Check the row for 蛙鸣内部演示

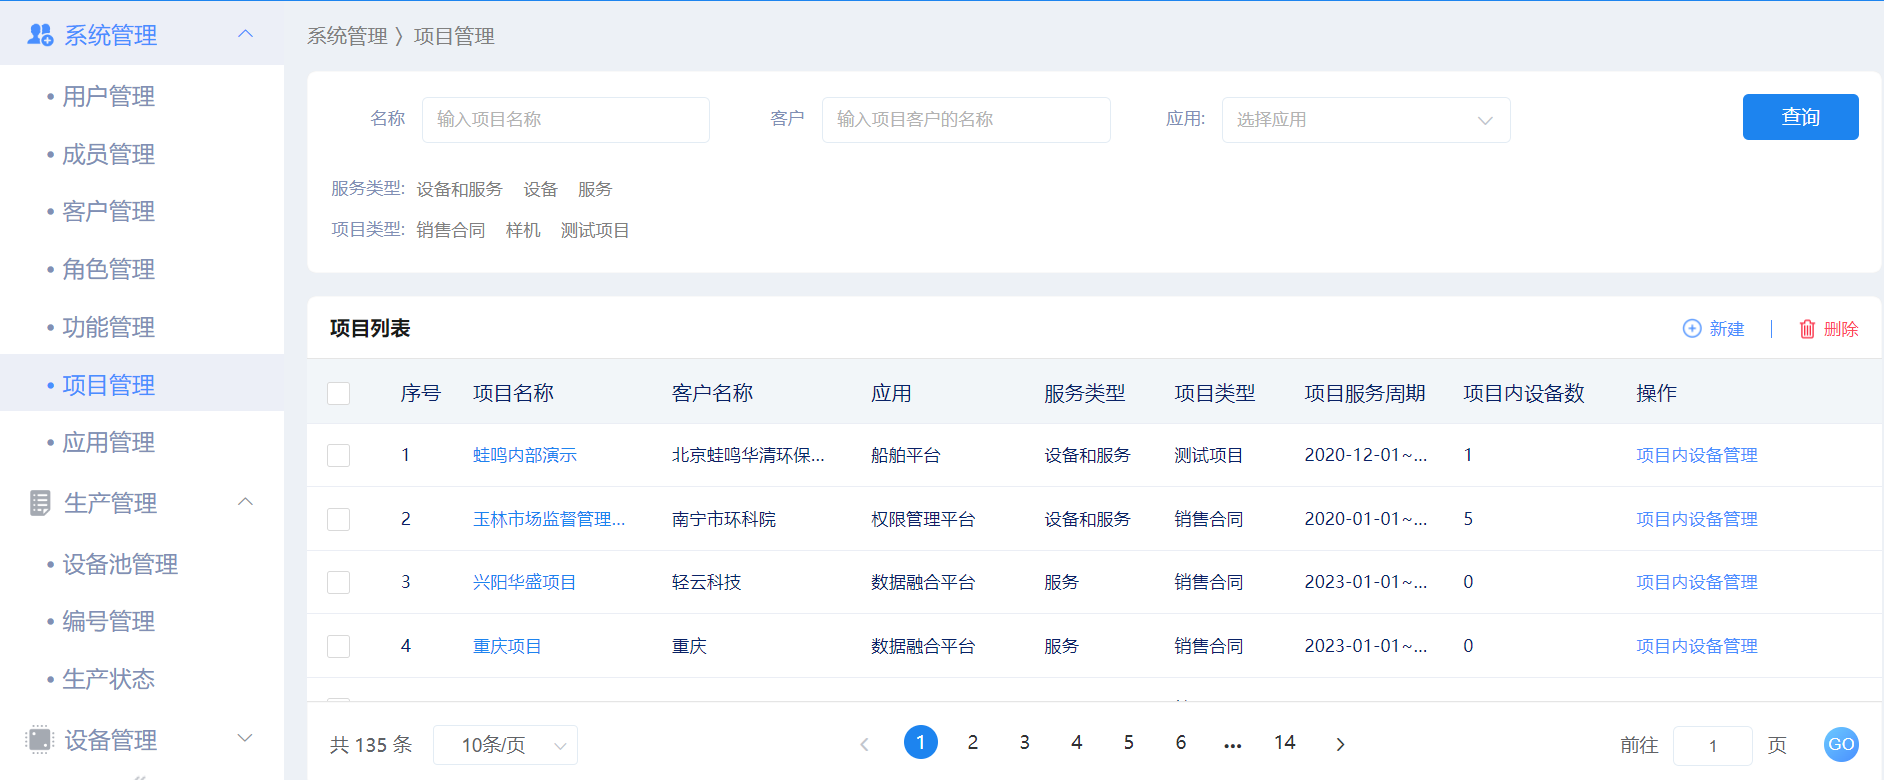339,455
